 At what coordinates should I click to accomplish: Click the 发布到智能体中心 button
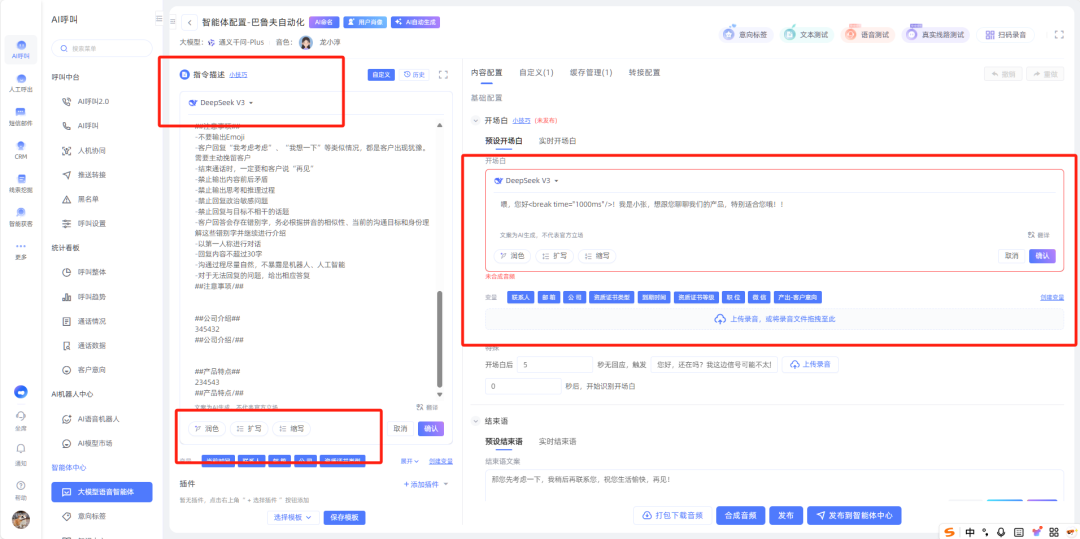pos(856,515)
